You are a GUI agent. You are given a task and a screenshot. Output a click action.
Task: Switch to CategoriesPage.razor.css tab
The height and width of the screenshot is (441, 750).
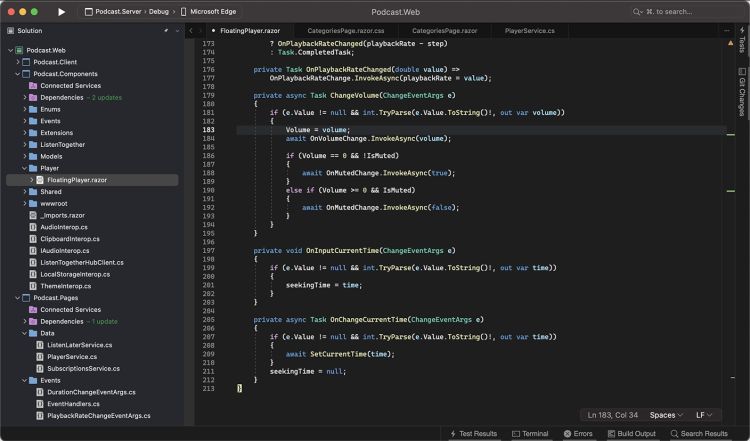346,31
